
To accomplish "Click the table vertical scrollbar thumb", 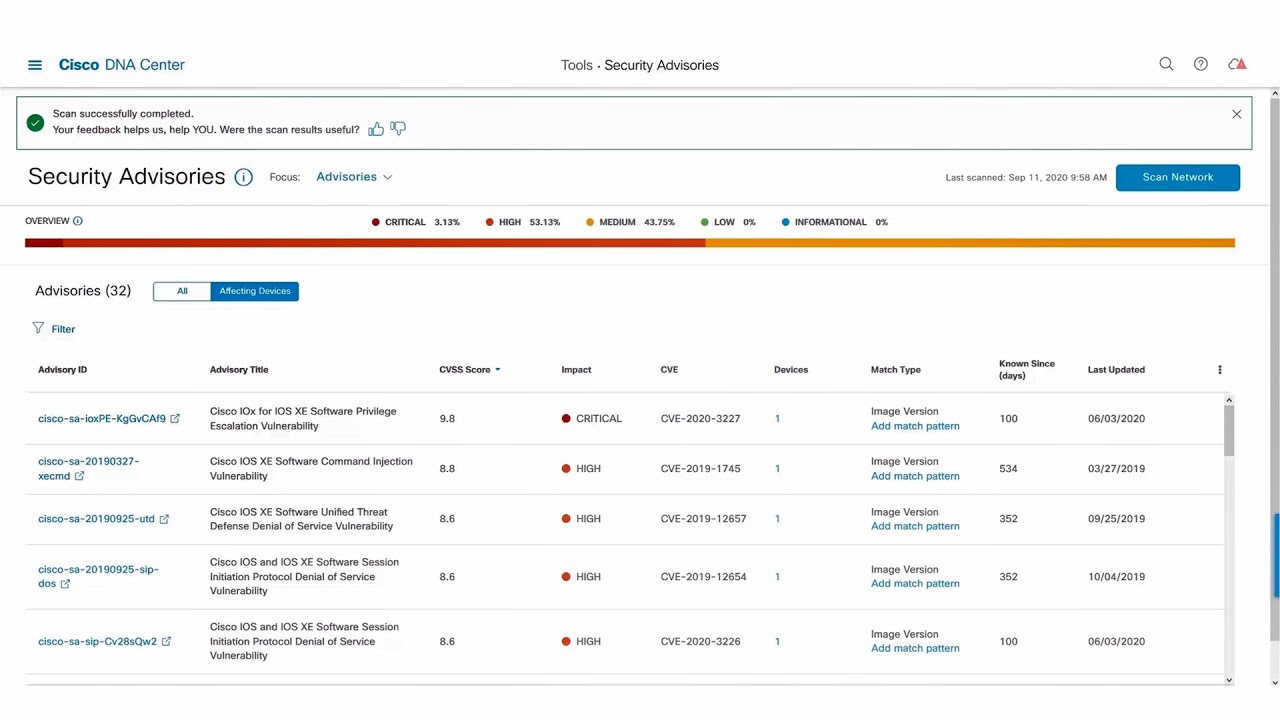I will [1229, 432].
